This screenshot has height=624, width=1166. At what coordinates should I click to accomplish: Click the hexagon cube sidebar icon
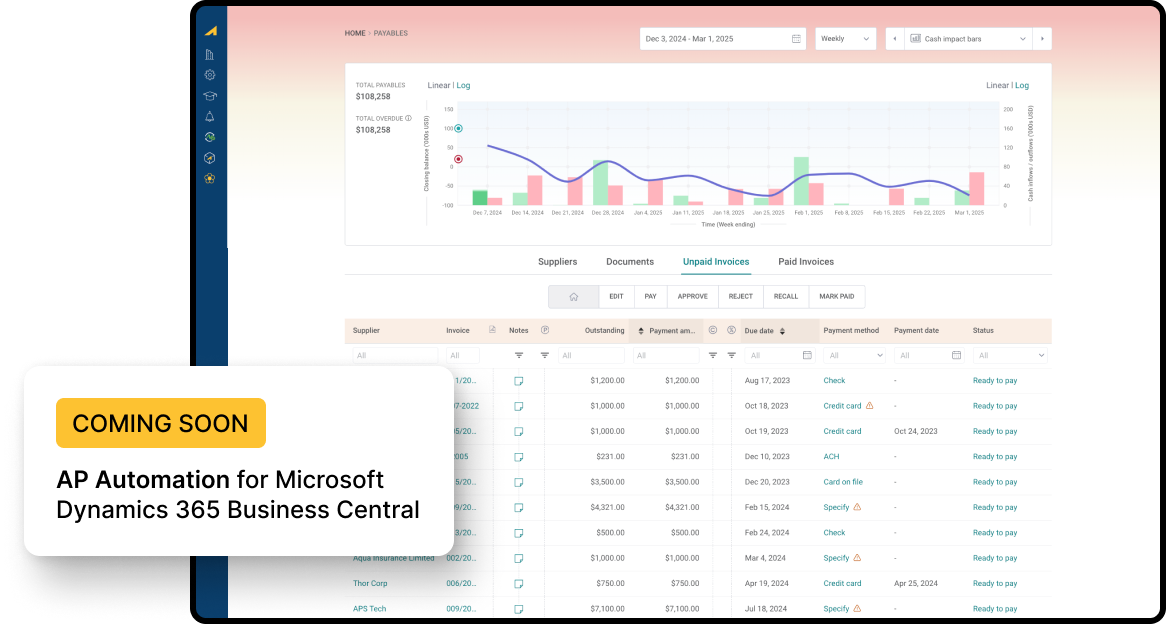(x=210, y=158)
